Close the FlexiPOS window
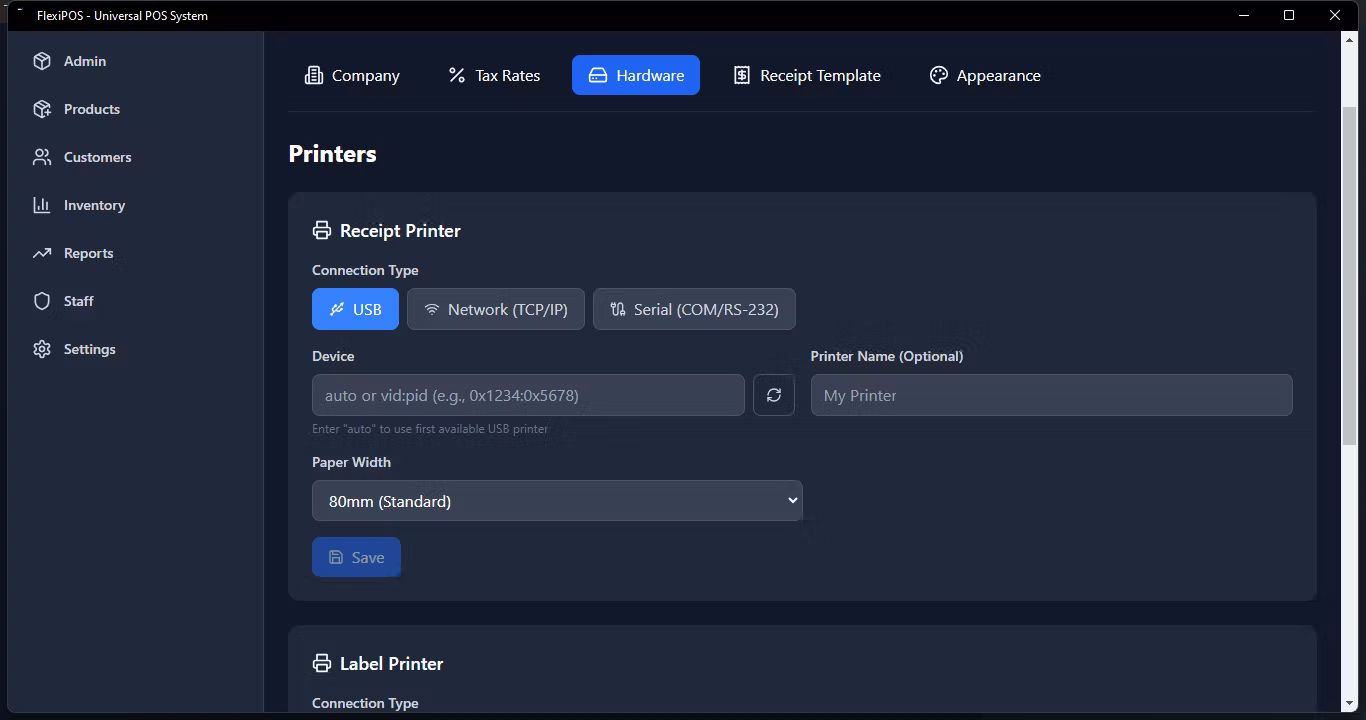Image resolution: width=1366 pixels, height=720 pixels. click(x=1335, y=15)
